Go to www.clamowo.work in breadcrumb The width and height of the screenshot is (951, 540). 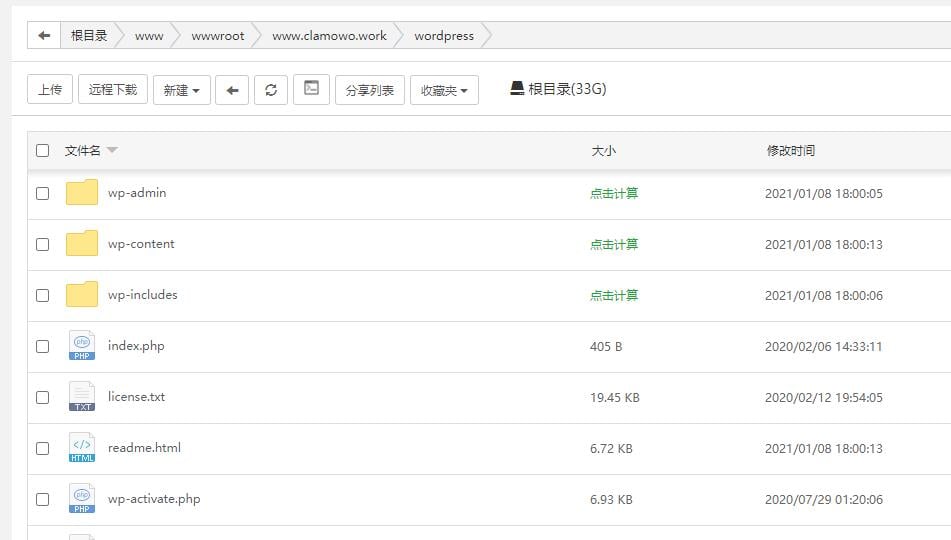click(329, 36)
